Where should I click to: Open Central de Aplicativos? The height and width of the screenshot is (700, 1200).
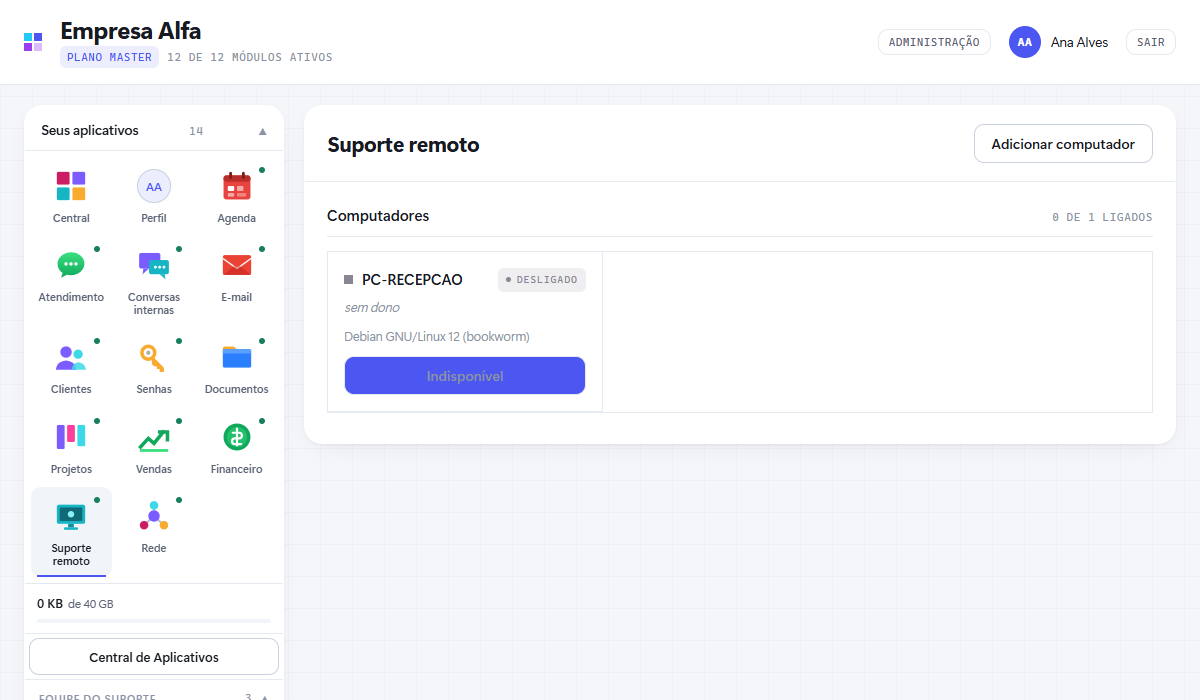154,657
